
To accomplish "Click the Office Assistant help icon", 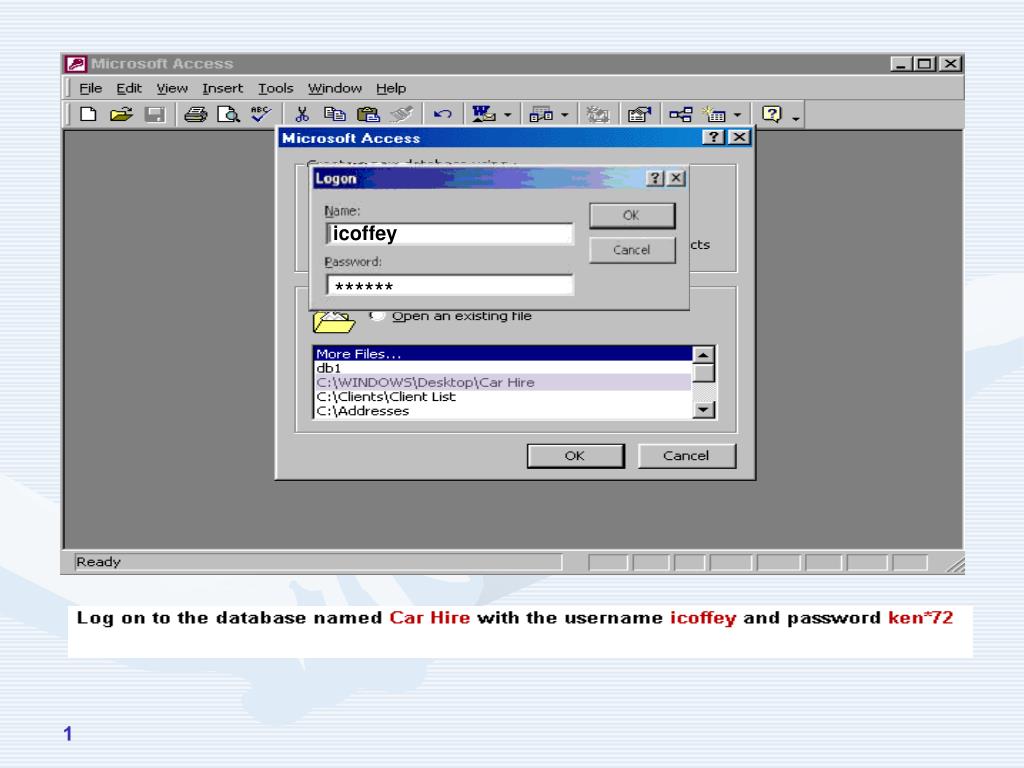I will [771, 114].
